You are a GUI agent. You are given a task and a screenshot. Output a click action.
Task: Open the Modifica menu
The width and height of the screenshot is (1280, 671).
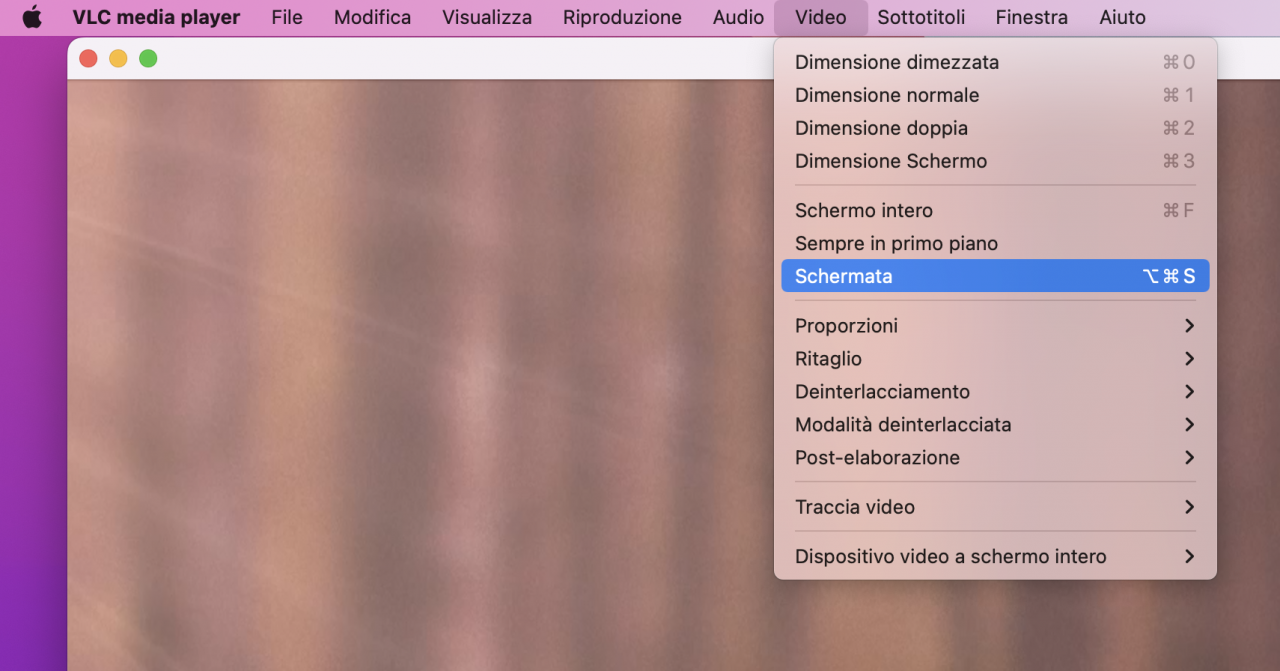point(372,17)
